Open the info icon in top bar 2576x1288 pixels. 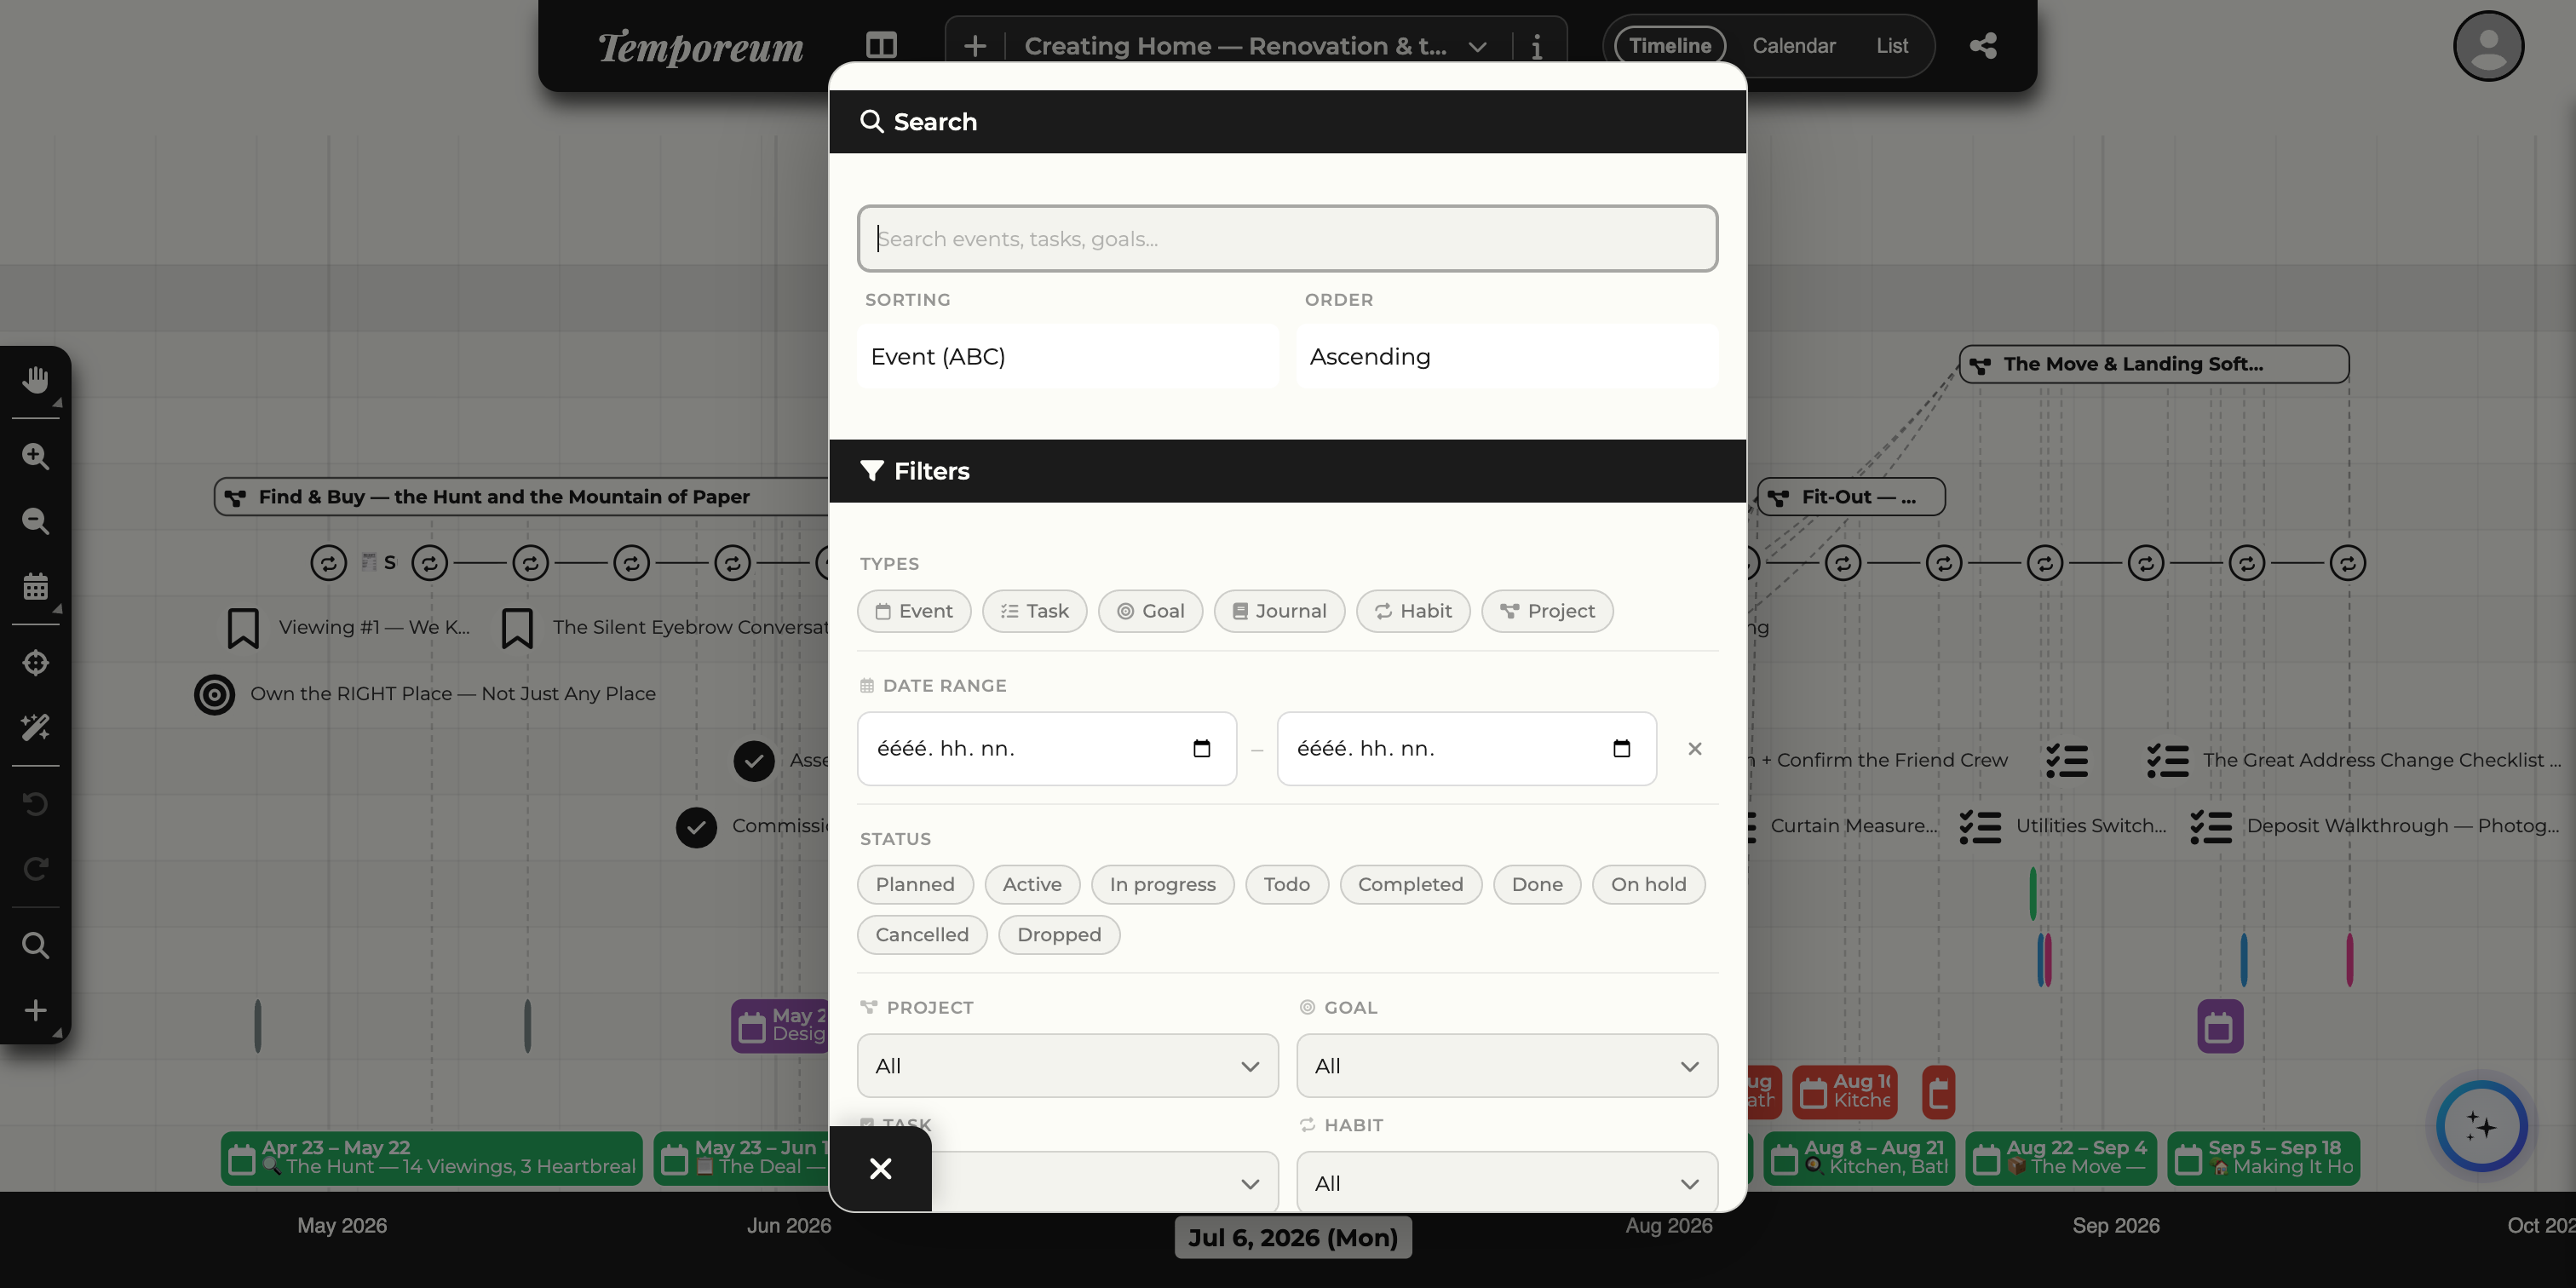click(x=1537, y=46)
